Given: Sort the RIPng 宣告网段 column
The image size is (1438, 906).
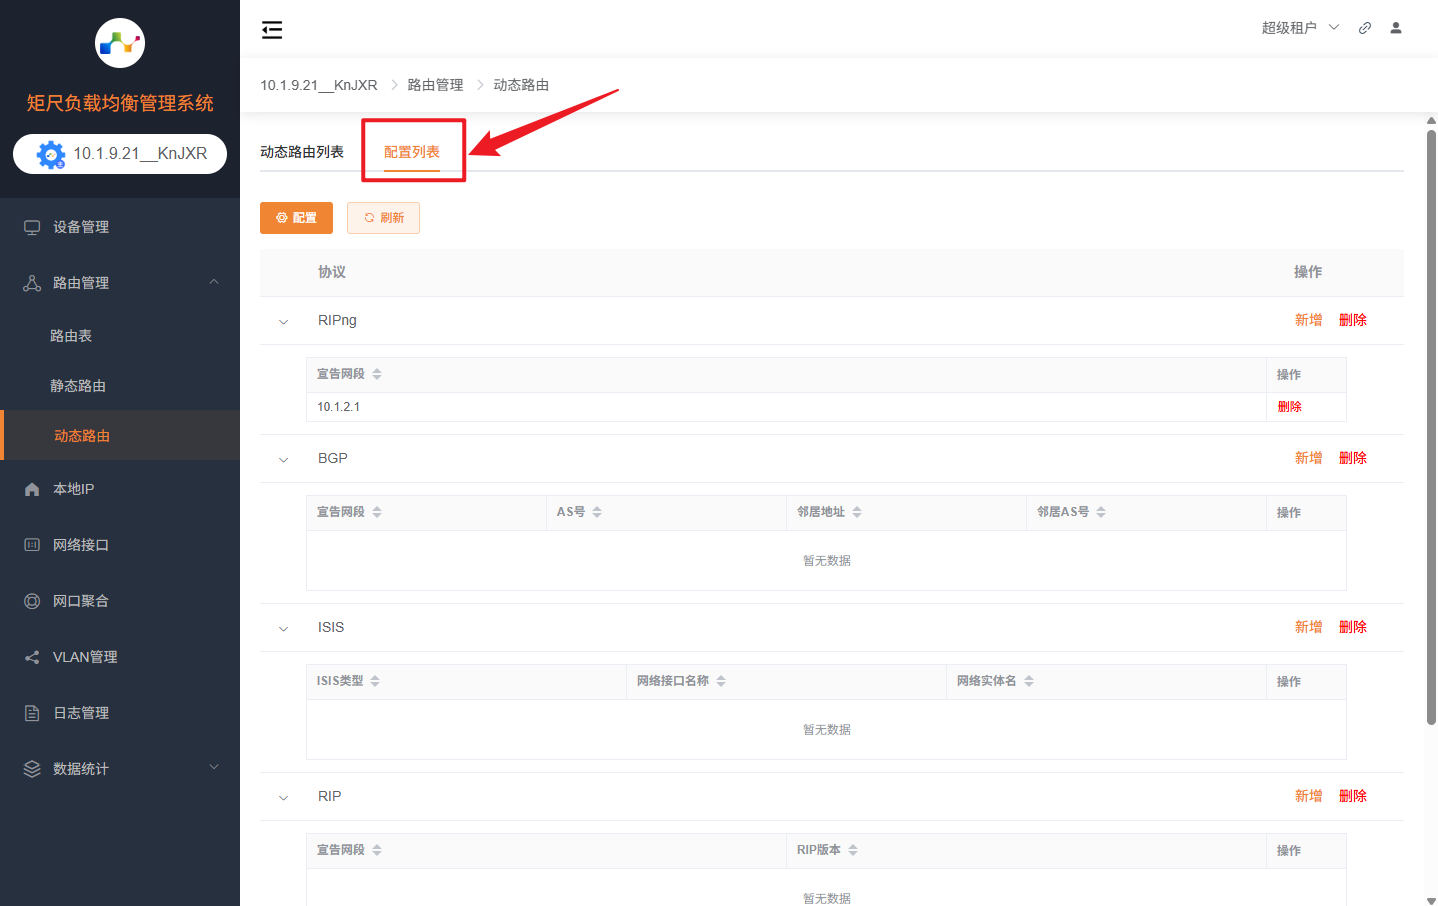Looking at the screenshot, I should pos(377,374).
